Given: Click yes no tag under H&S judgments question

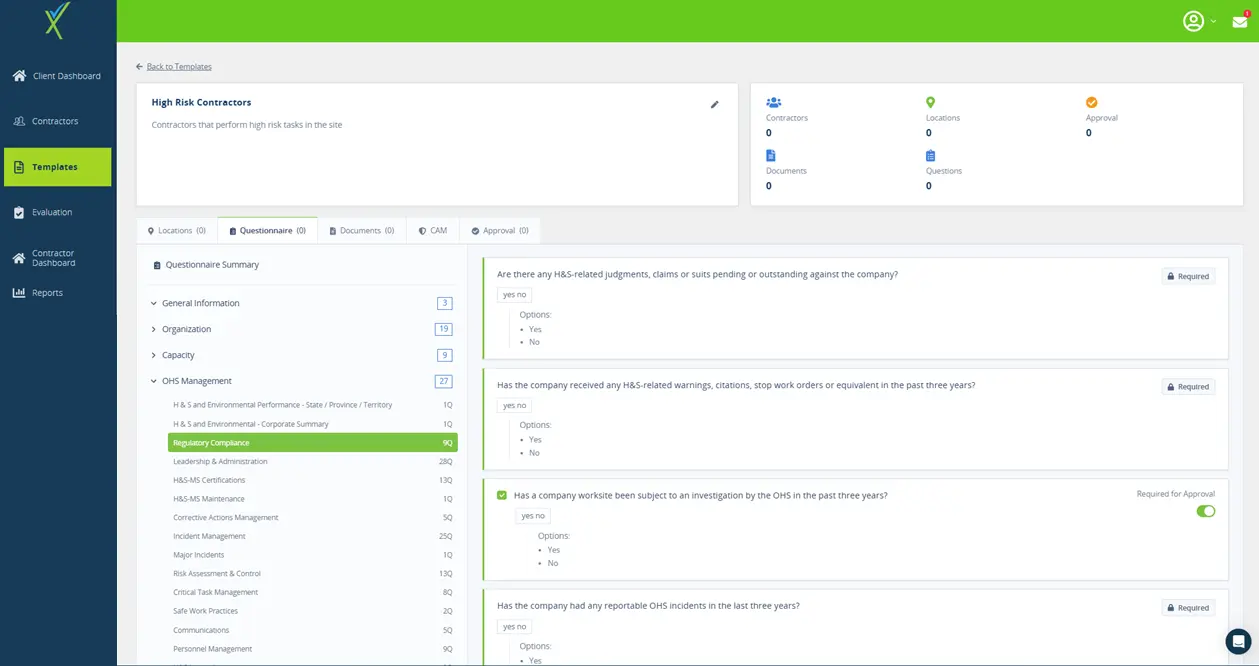Looking at the screenshot, I should pos(514,295).
